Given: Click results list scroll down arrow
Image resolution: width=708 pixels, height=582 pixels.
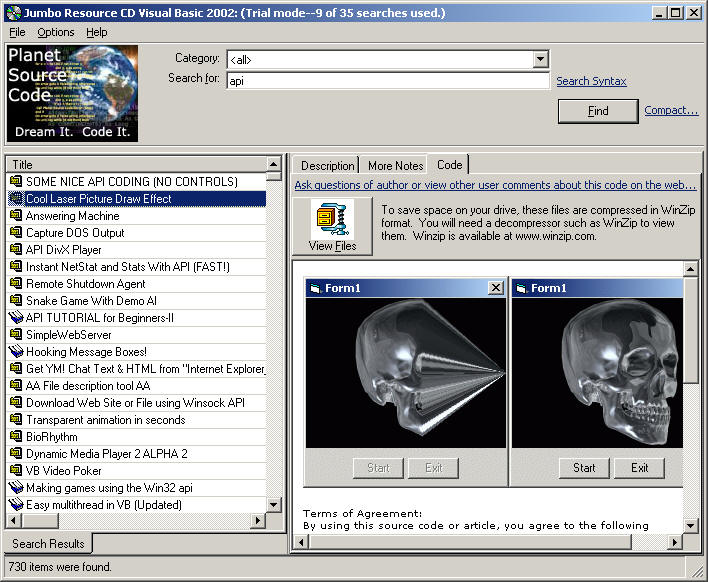Looking at the screenshot, I should coord(273,504).
